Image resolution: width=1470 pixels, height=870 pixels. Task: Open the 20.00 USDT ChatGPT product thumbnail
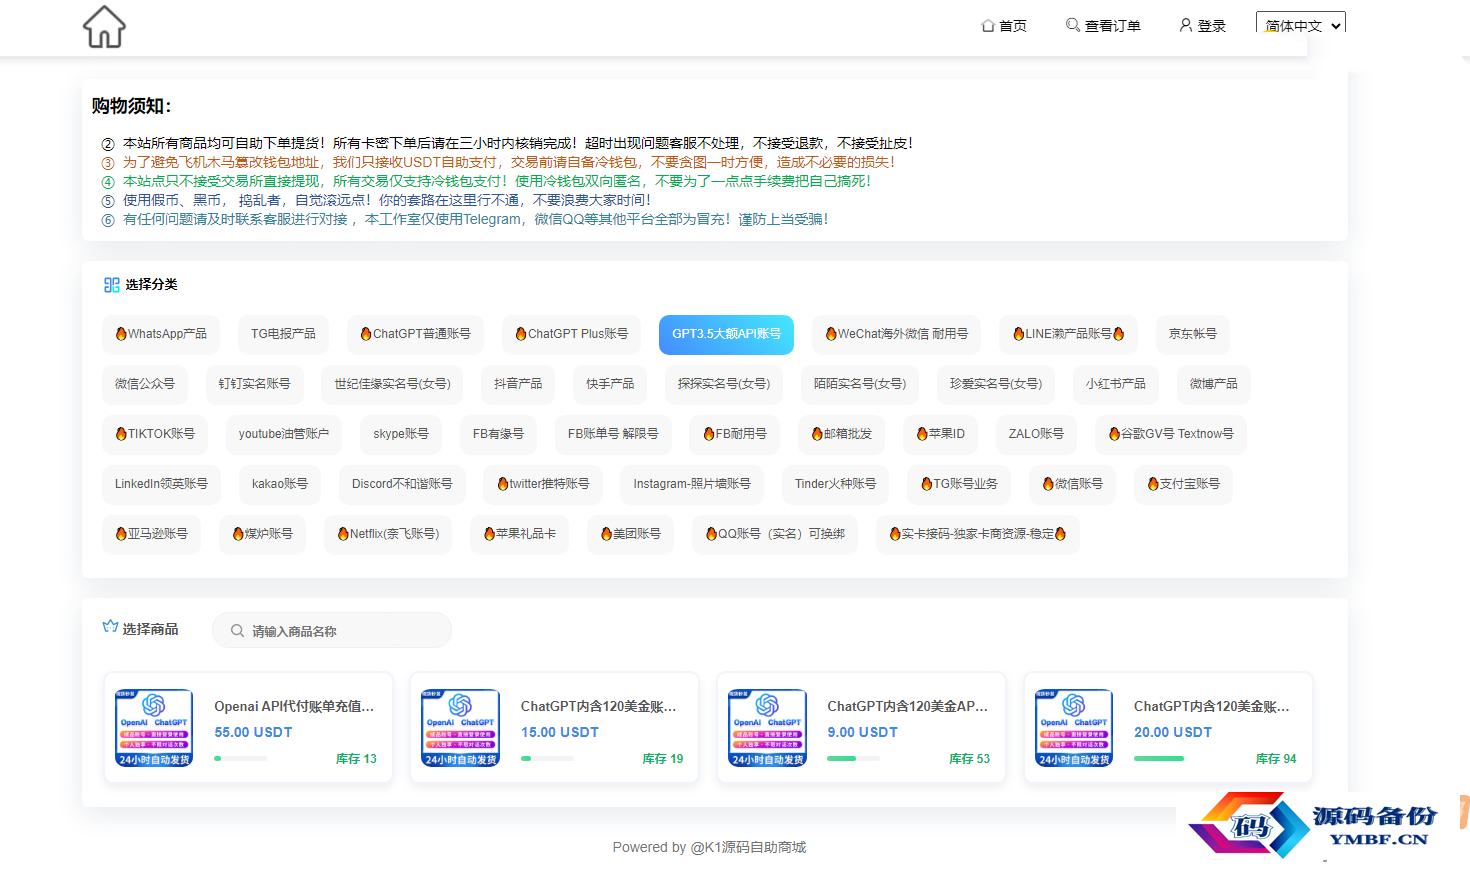(x=1074, y=728)
